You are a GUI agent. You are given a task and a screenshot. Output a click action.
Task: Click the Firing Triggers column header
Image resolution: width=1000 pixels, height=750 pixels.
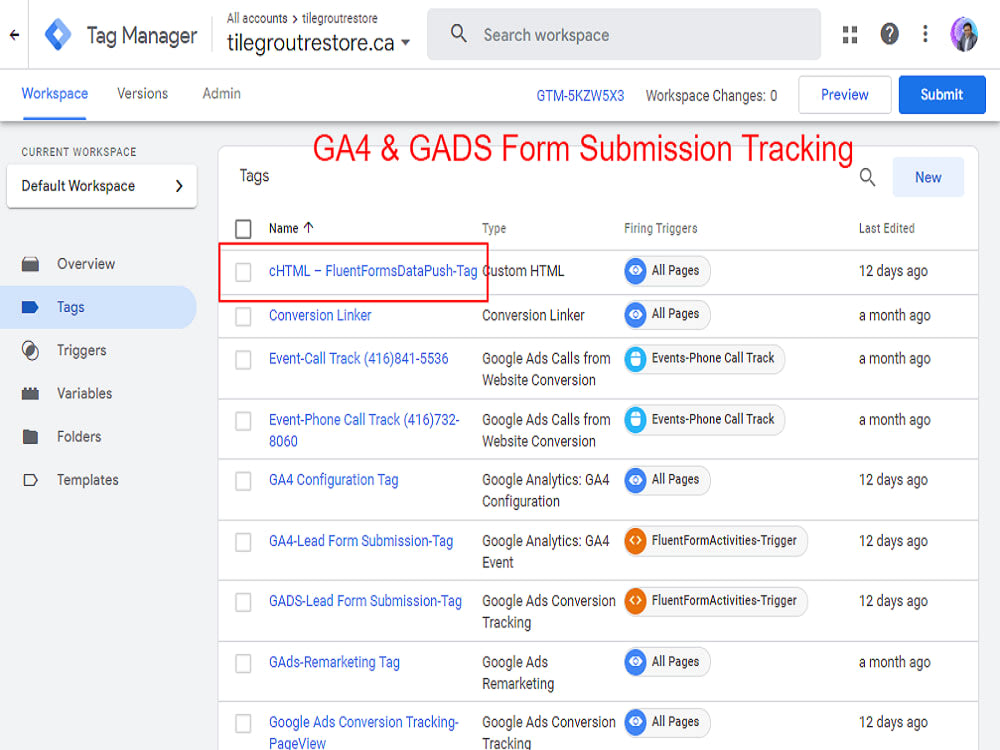(661, 228)
